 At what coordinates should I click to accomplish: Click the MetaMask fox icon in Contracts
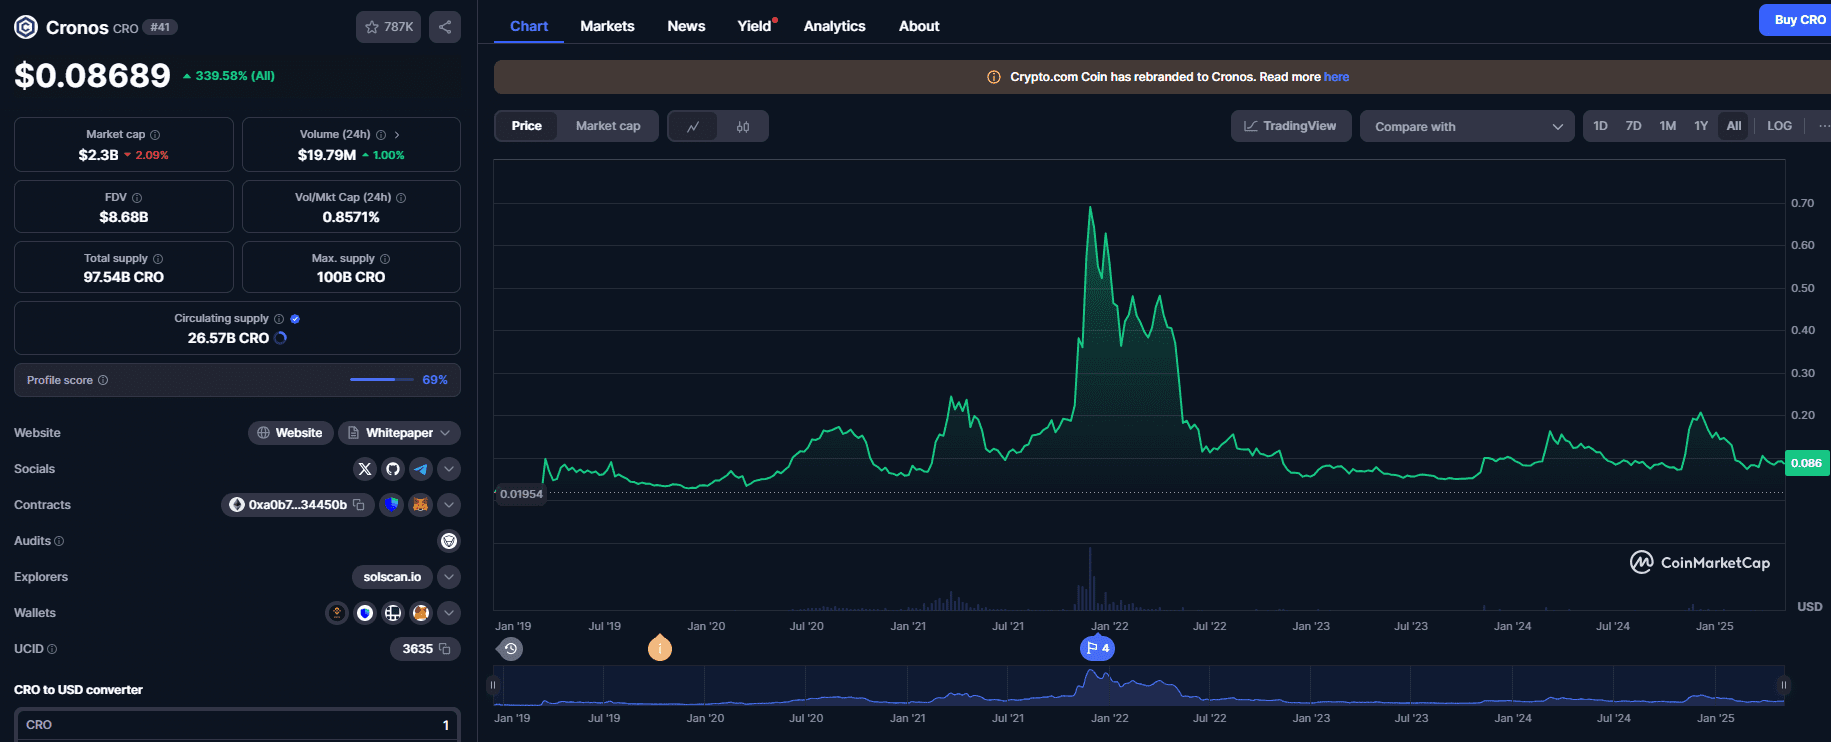(421, 505)
